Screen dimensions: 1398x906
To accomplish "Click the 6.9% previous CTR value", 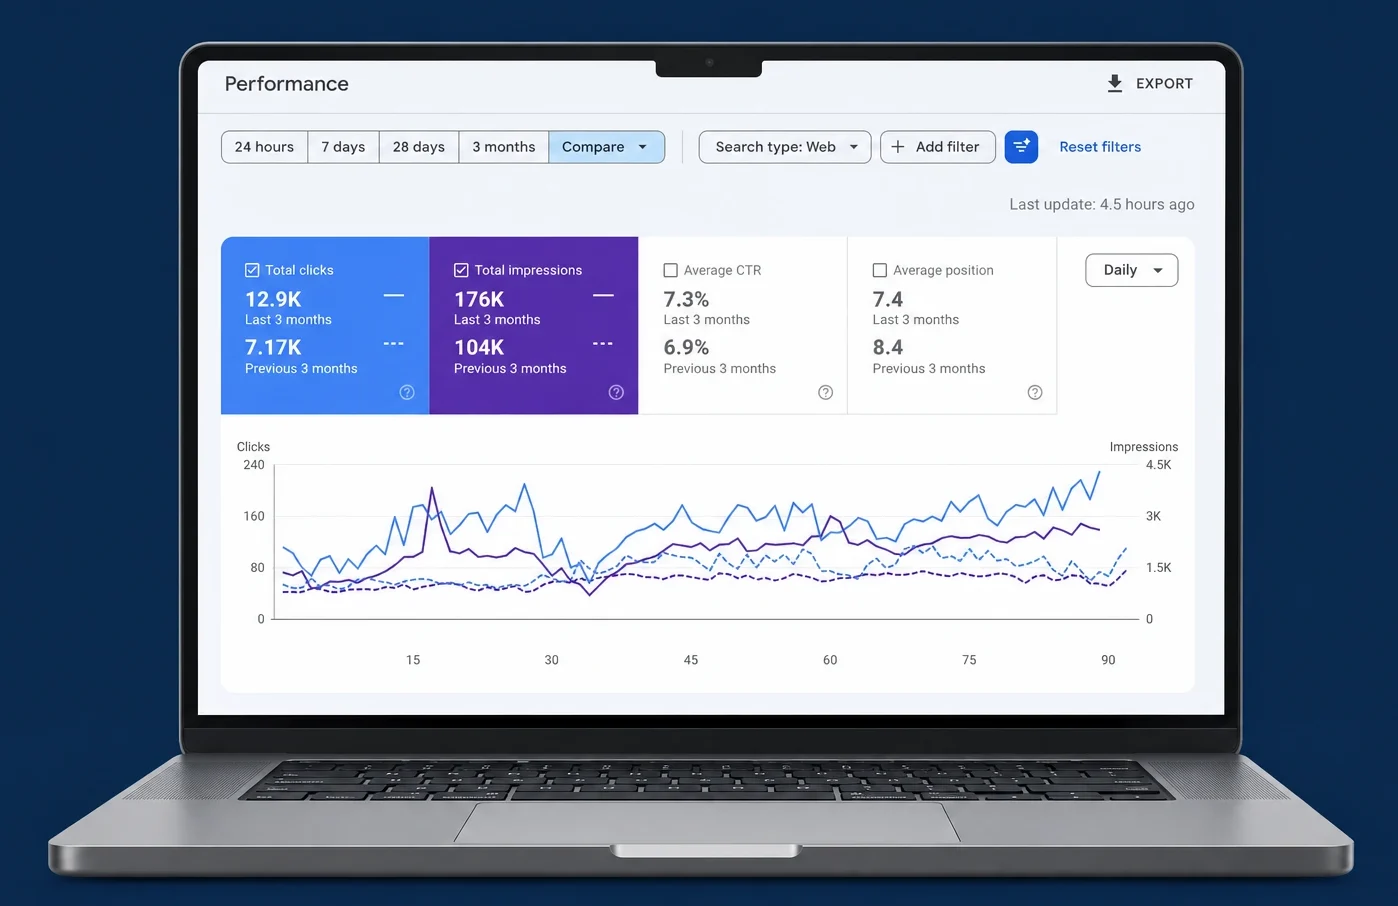I will (686, 347).
